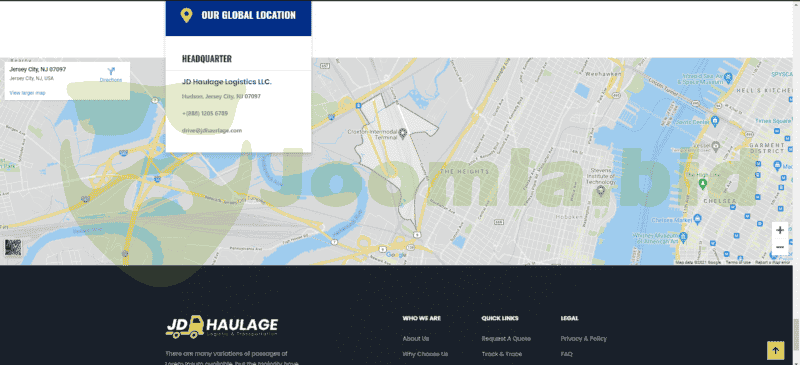Click the yellow location pin icon
Viewport: 800px width, 365px height.
pos(186,15)
